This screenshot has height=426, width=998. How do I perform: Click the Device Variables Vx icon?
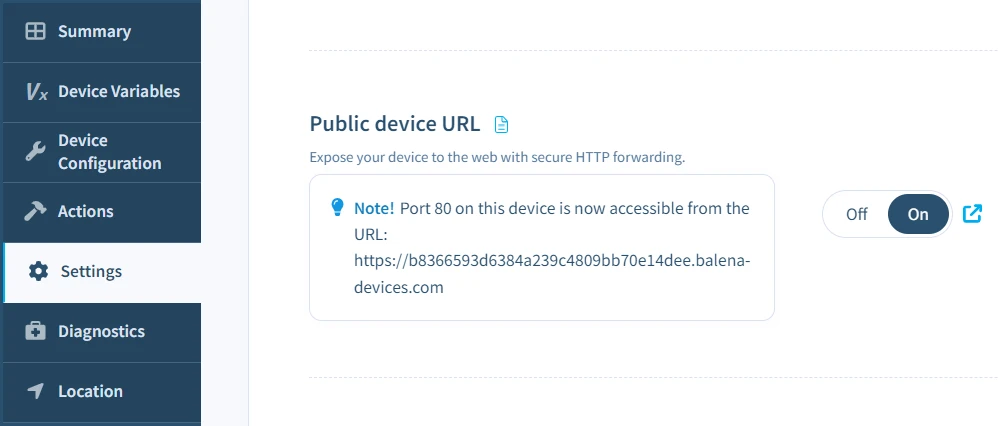(36, 92)
